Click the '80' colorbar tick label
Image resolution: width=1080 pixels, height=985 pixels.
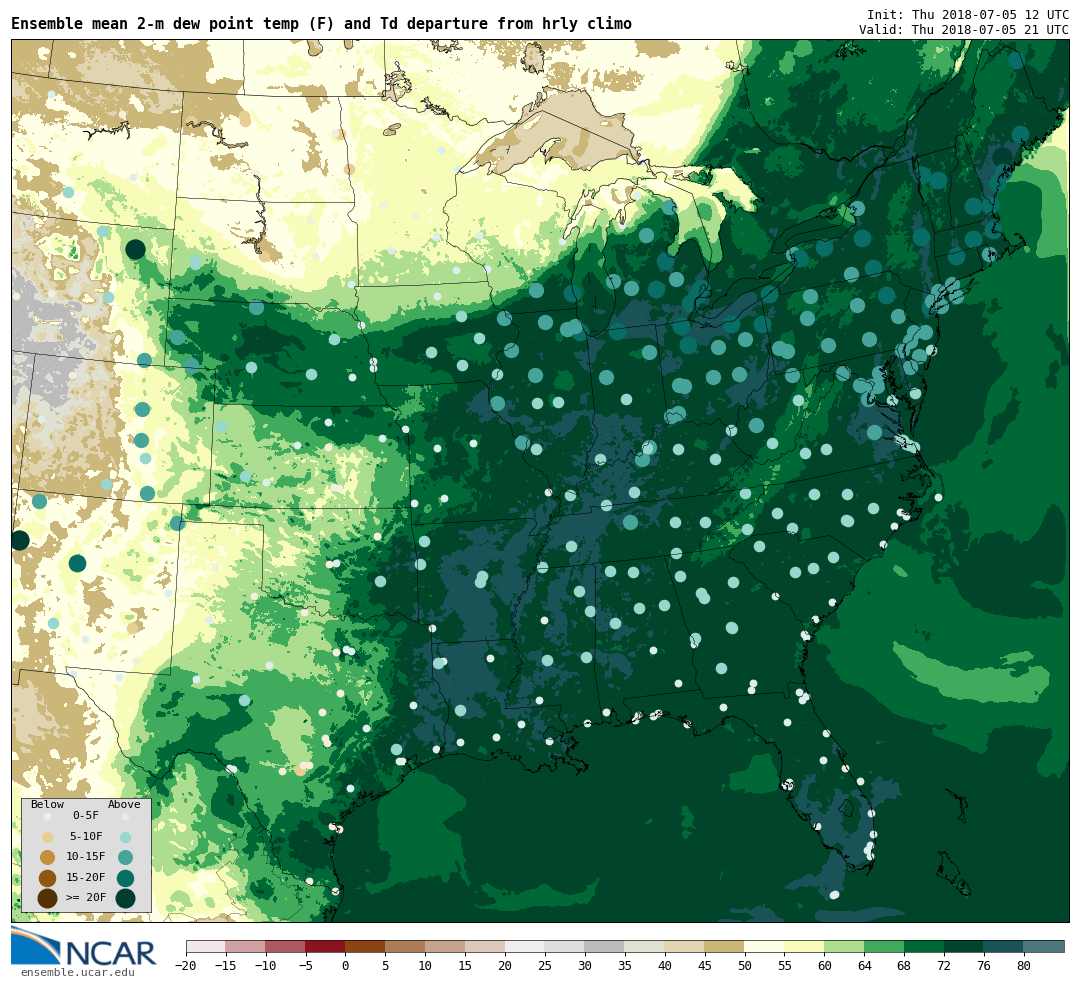(x=1025, y=966)
